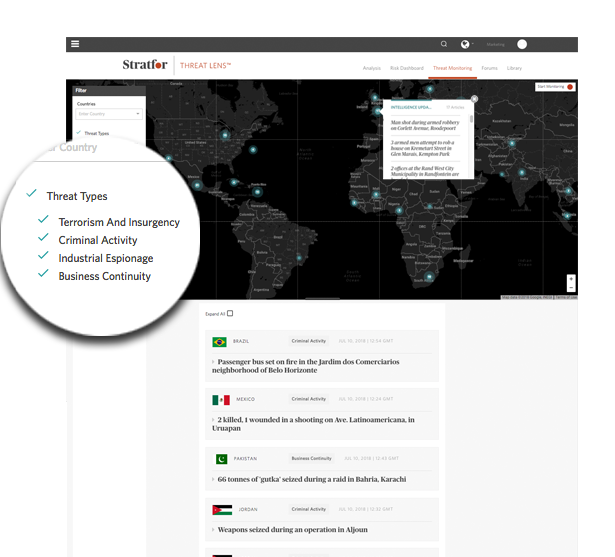Viewport: 615px width, 557px height.
Task: Click the map marker in Cuba area
Action: pos(234,182)
